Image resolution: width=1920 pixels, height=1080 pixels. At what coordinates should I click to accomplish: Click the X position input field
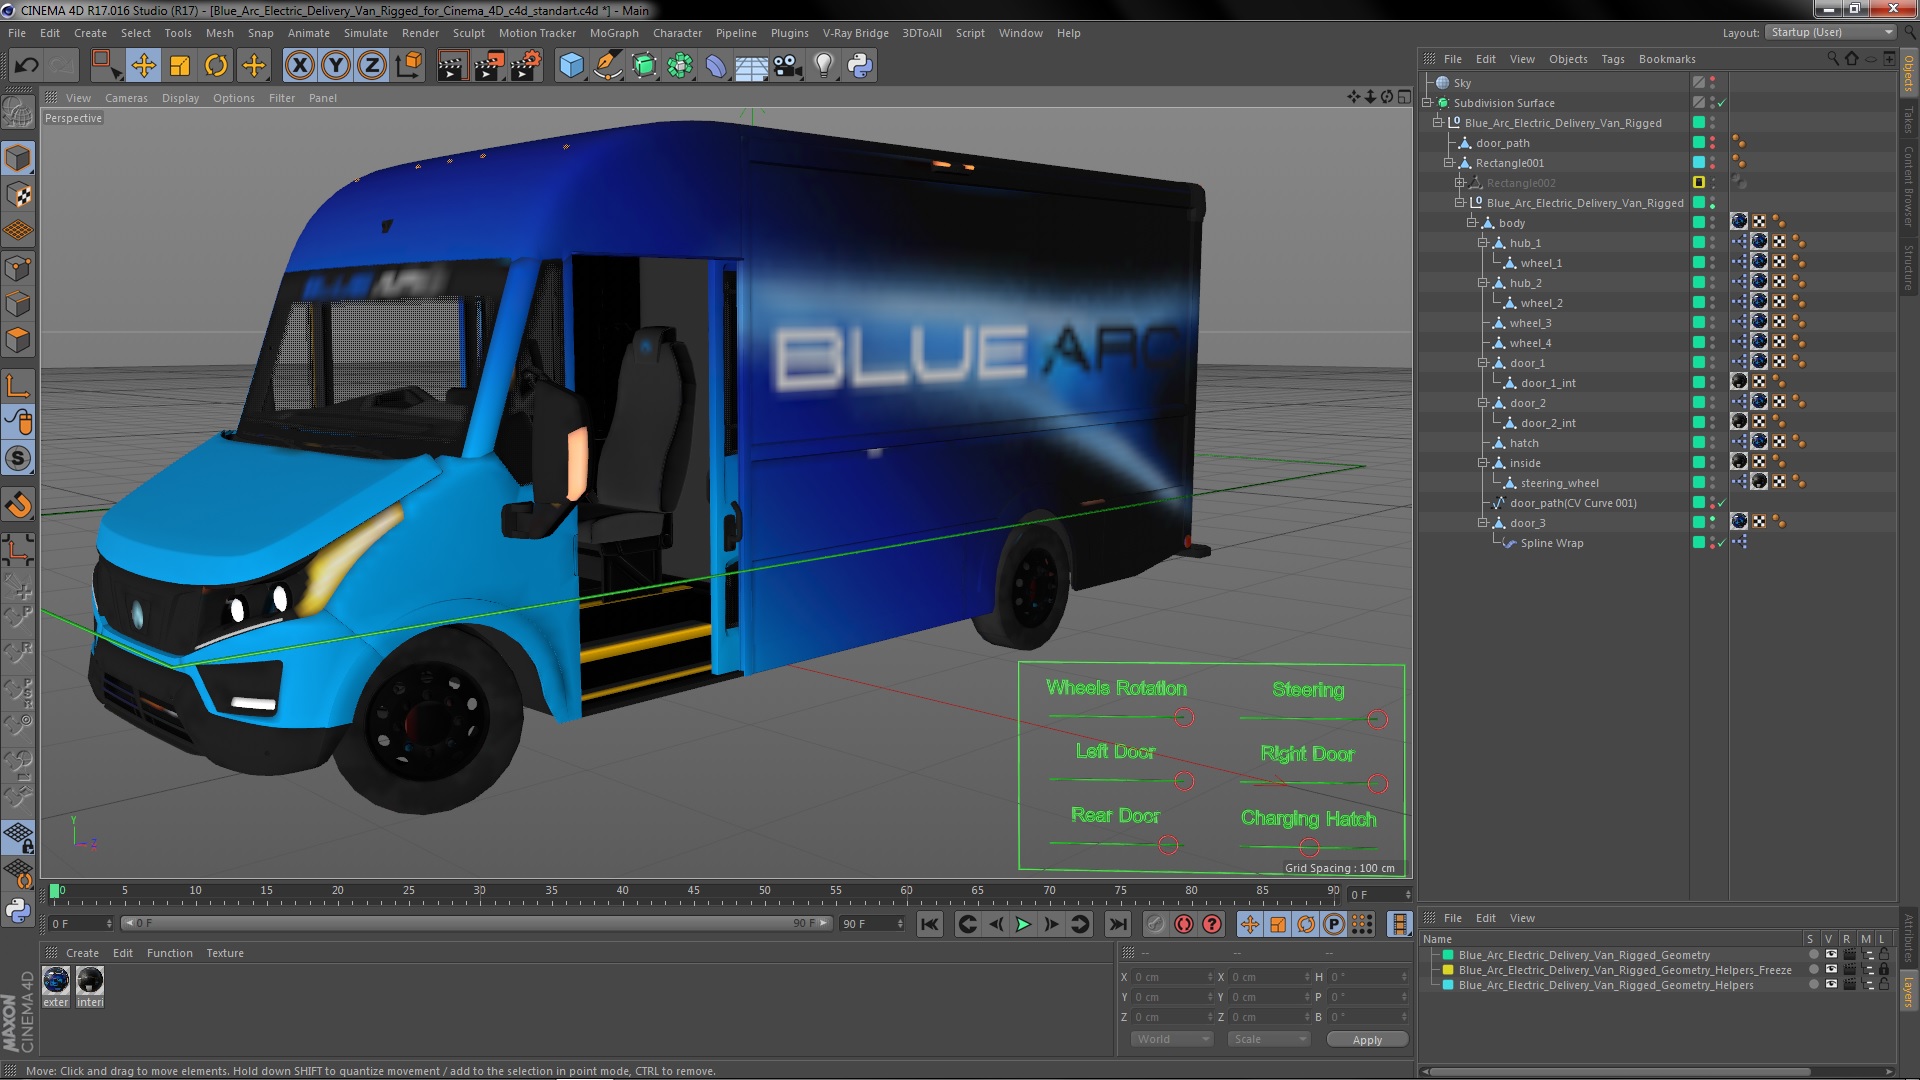coord(1172,977)
